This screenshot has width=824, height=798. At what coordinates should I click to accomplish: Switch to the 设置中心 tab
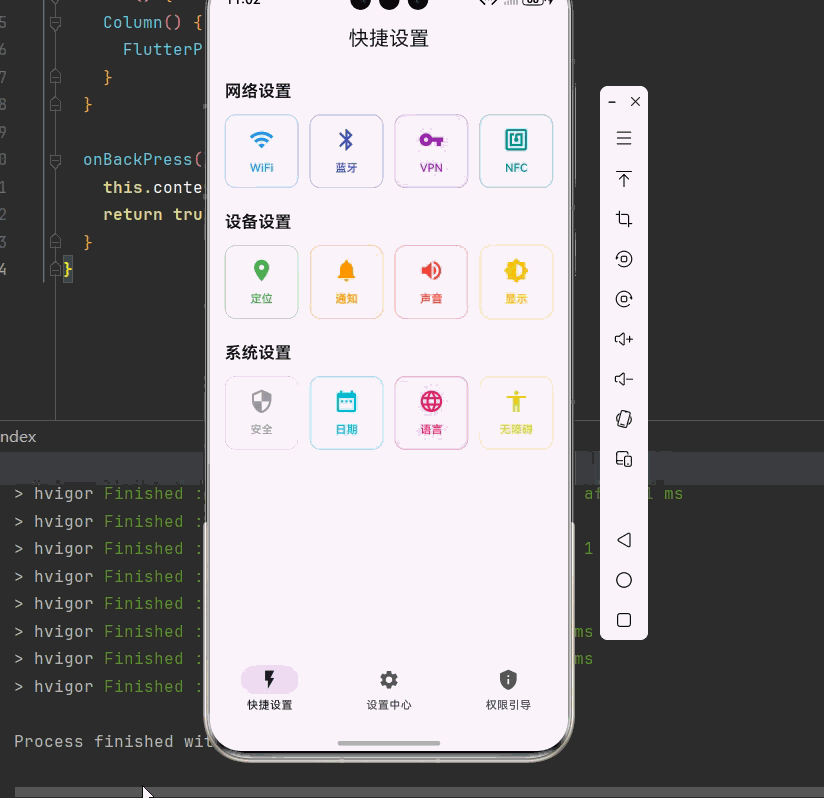click(x=389, y=689)
